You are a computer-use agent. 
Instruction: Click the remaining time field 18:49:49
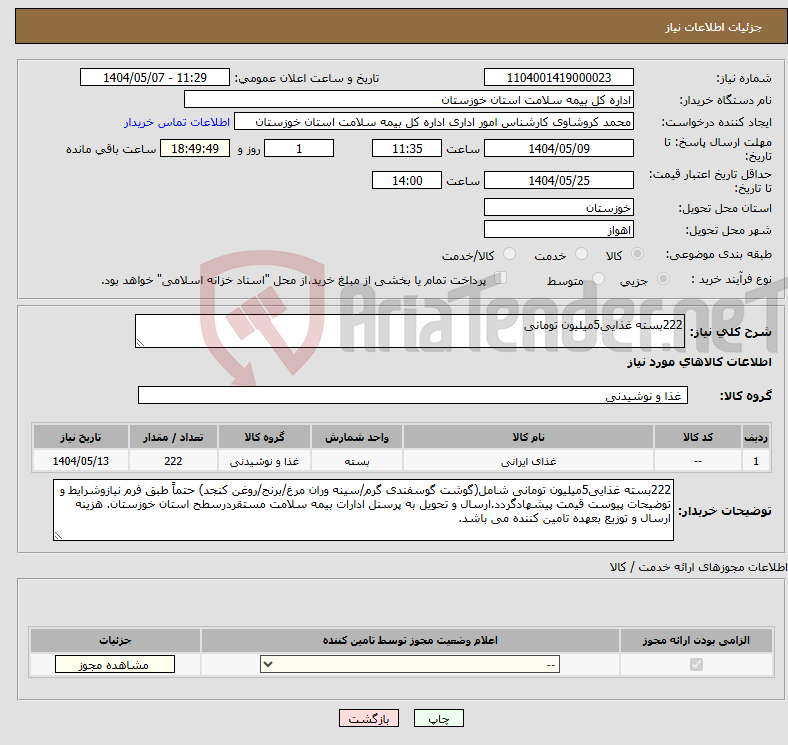click(195, 148)
